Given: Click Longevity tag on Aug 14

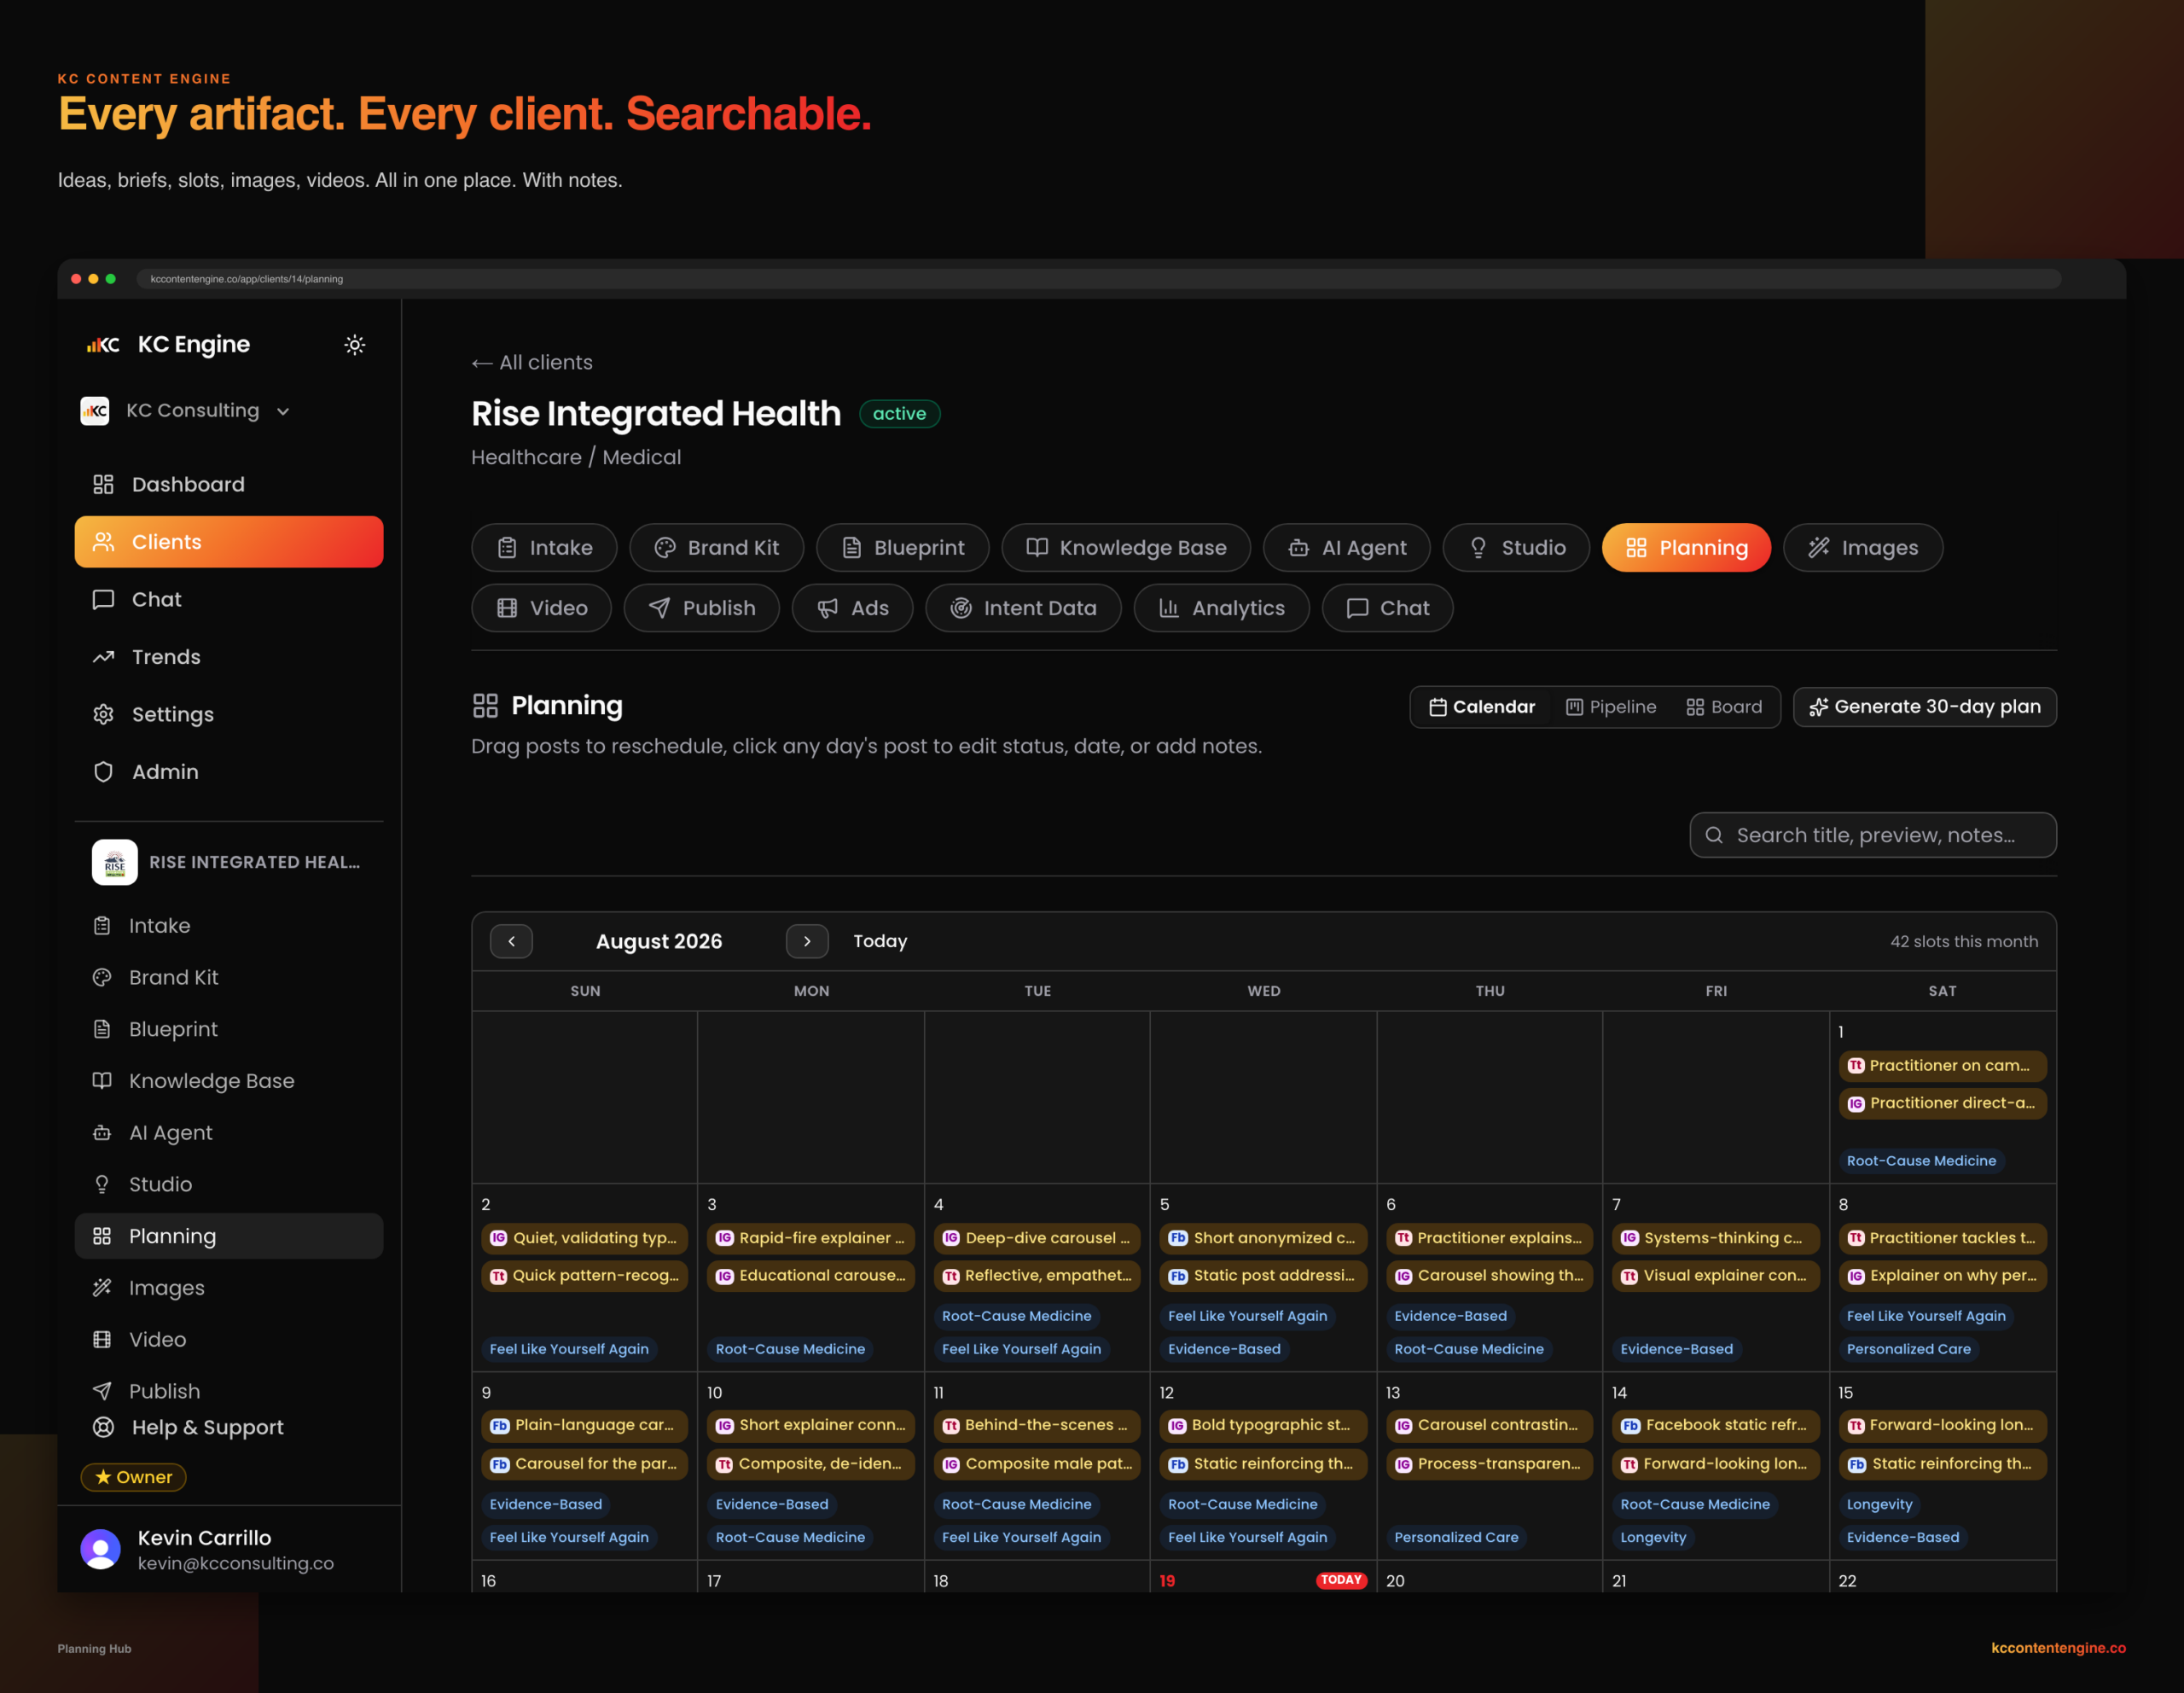Looking at the screenshot, I should click(1653, 1538).
